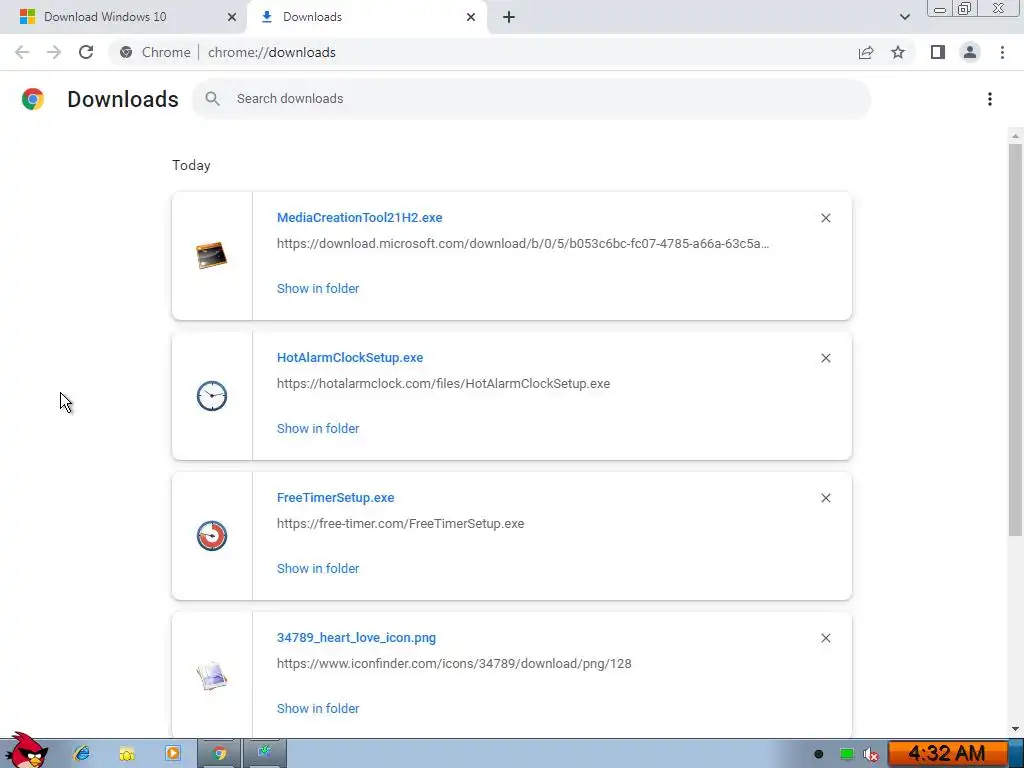
Task: Open the HotAlarmClockSetup.exe file link
Action: click(x=349, y=357)
